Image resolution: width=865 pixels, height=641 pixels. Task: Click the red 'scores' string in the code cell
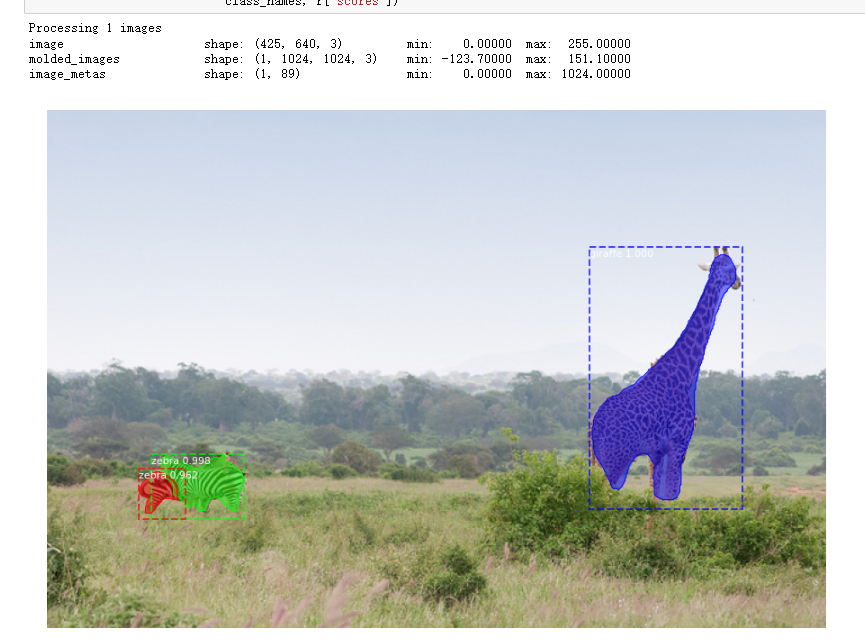pyautogui.click(x=357, y=3)
